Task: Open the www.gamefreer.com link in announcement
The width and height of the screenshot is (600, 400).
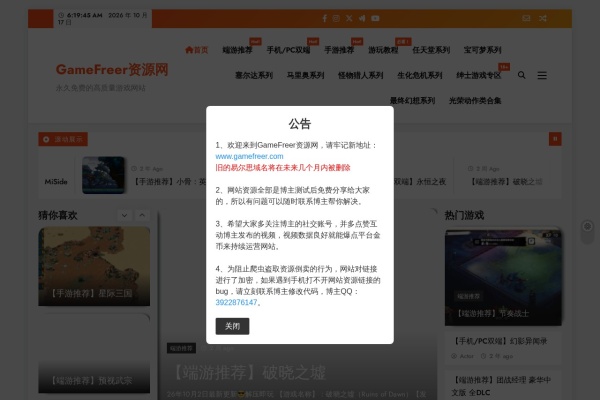Action: click(x=249, y=156)
